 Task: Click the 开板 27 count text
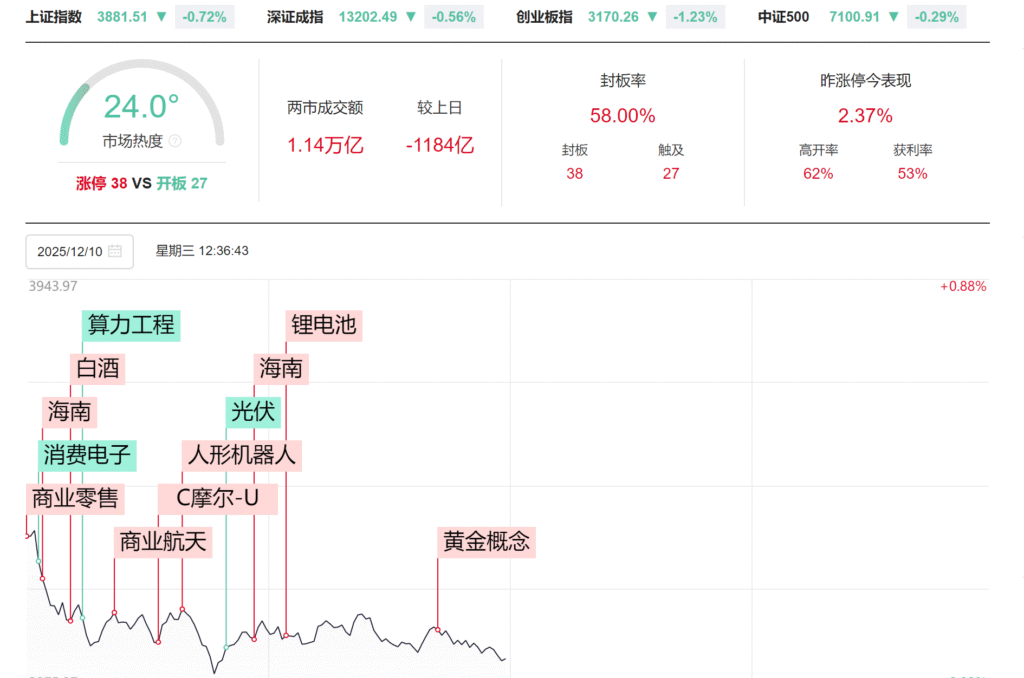pos(182,183)
